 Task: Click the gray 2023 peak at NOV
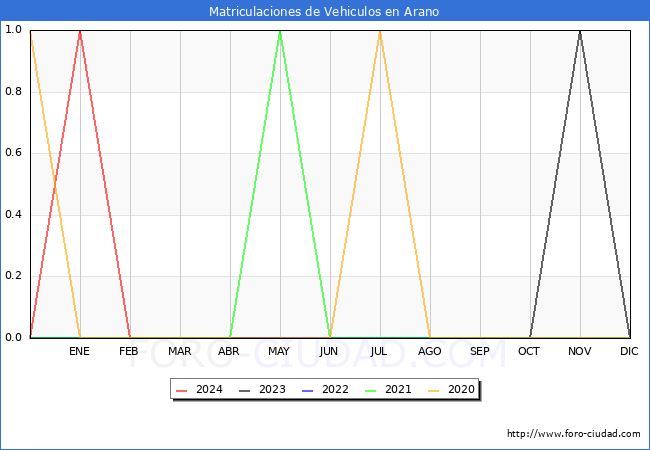pyautogui.click(x=580, y=31)
